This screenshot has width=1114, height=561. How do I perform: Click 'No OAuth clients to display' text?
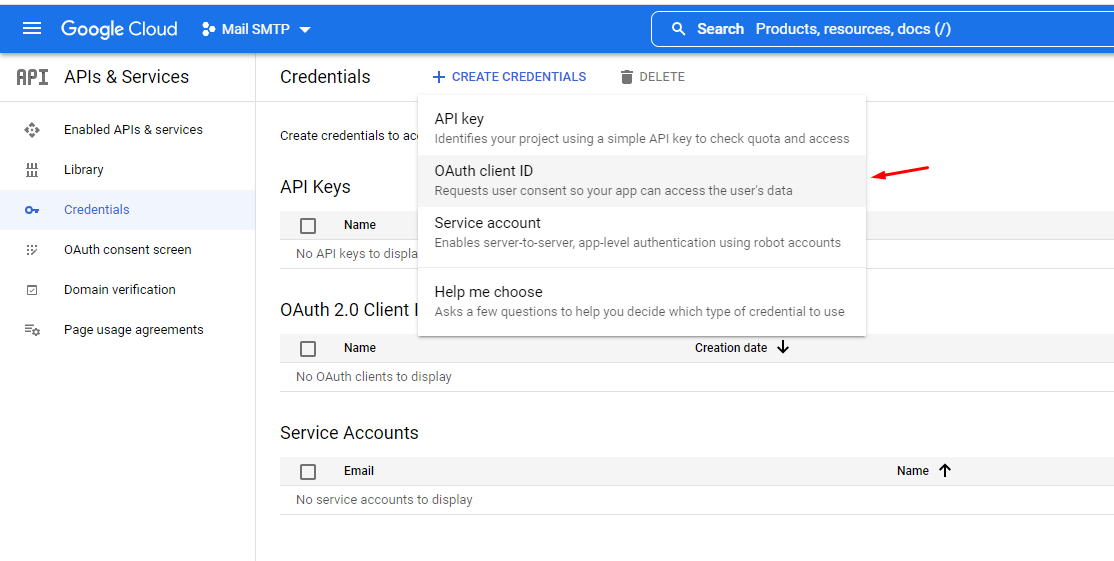tap(374, 376)
